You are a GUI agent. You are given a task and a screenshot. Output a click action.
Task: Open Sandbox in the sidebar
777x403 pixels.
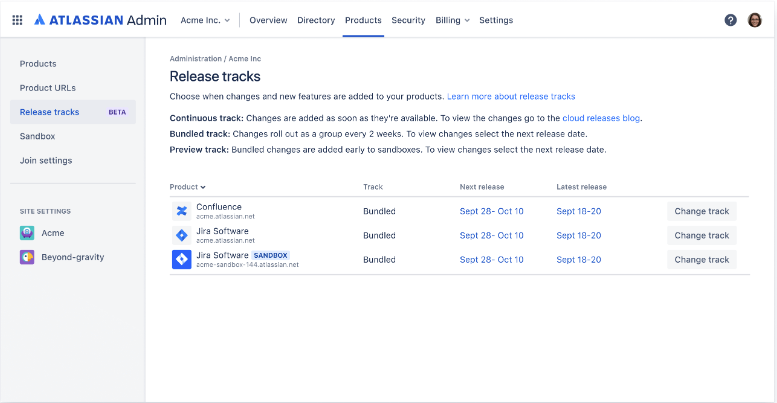coord(37,136)
